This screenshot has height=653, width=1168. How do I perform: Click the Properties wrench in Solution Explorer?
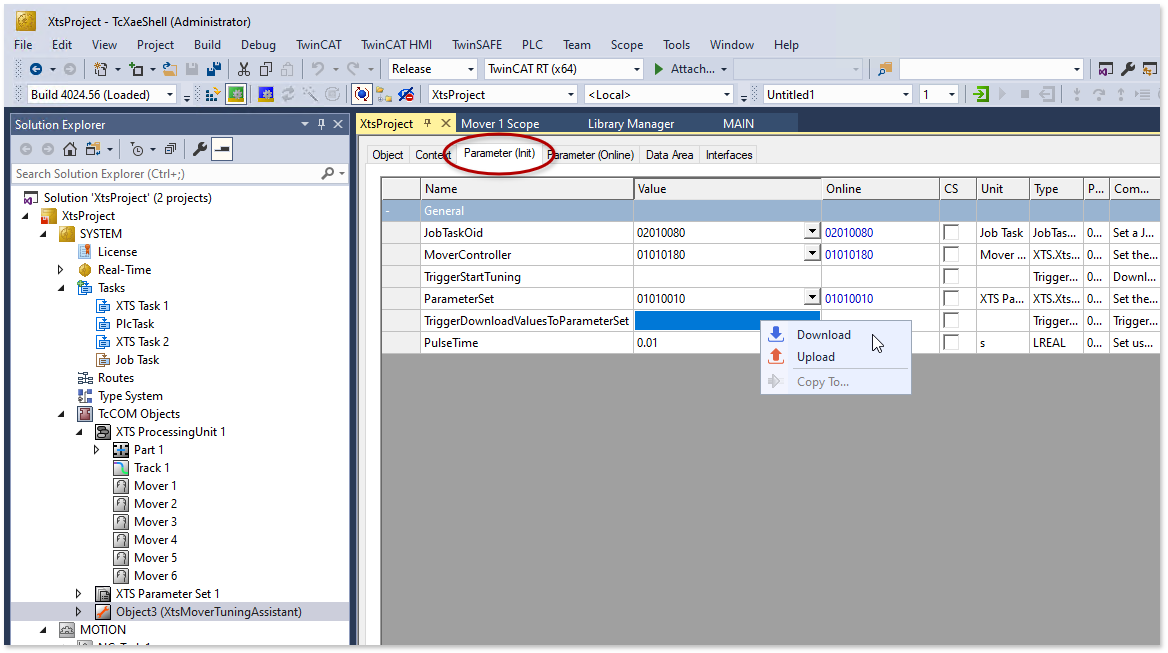(x=200, y=149)
